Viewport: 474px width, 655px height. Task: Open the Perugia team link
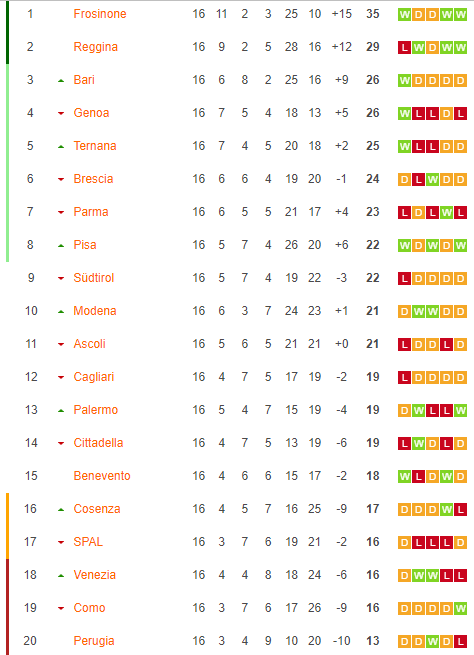tap(94, 641)
